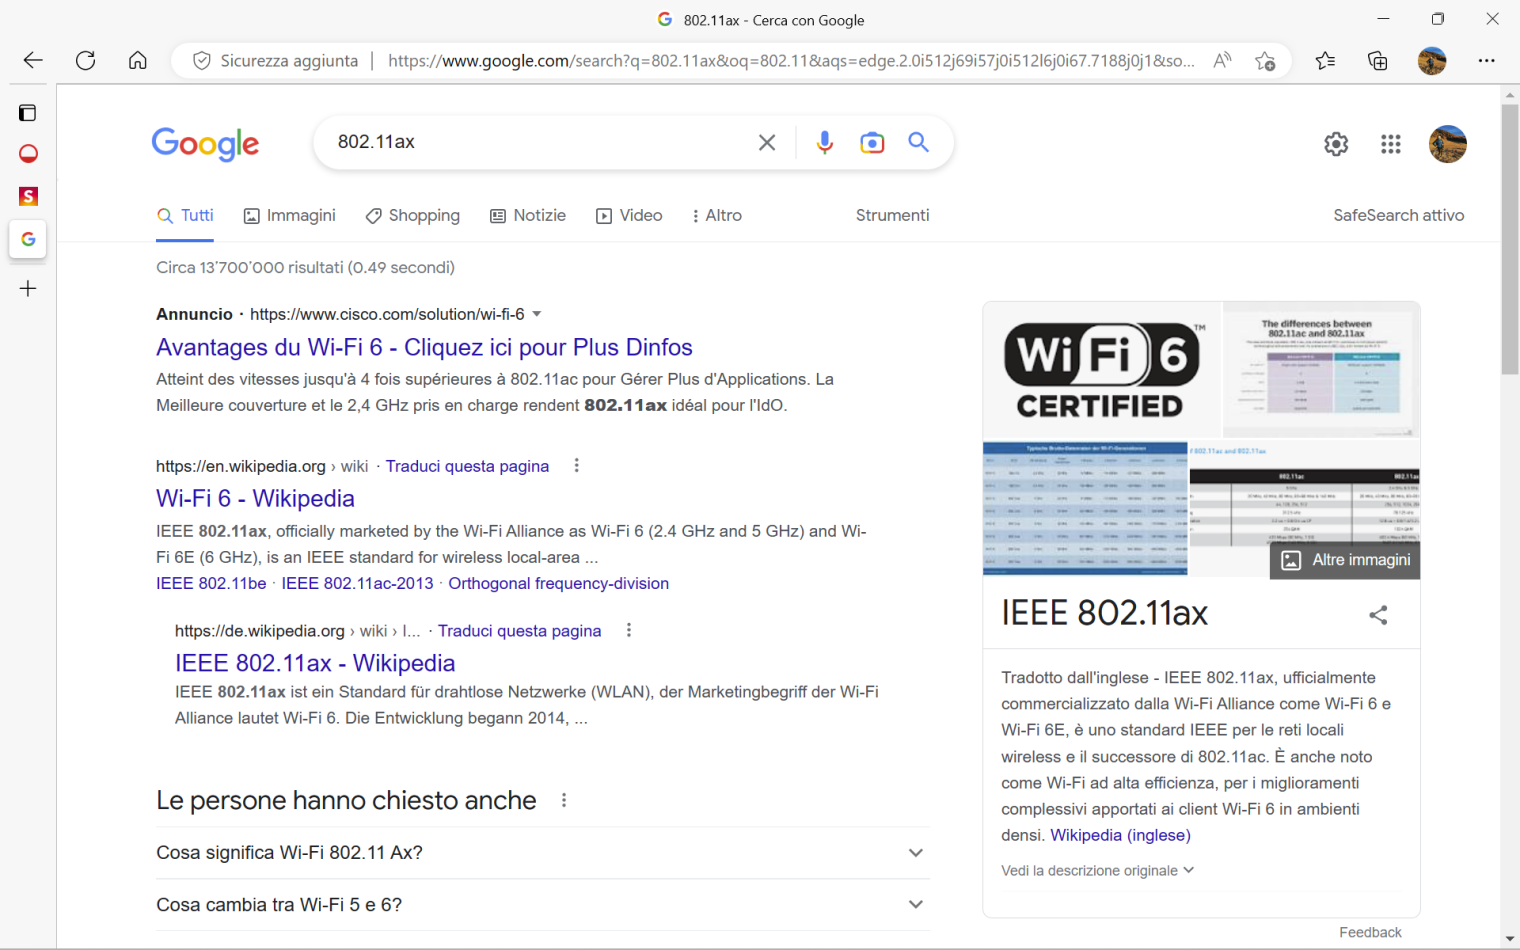This screenshot has height=950, width=1520.
Task: Add this page to favorites
Action: pyautogui.click(x=1265, y=61)
